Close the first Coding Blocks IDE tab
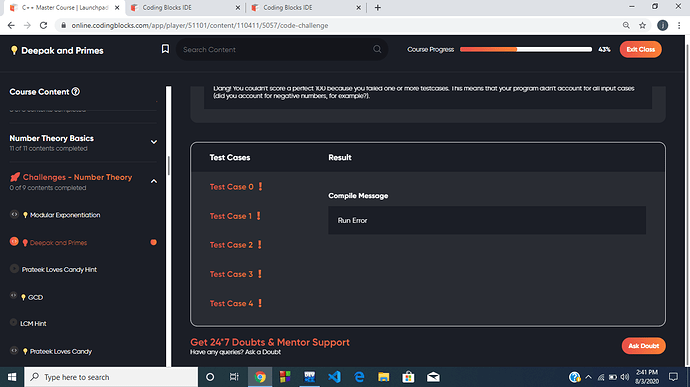The height and width of the screenshot is (387, 690). point(238,7)
